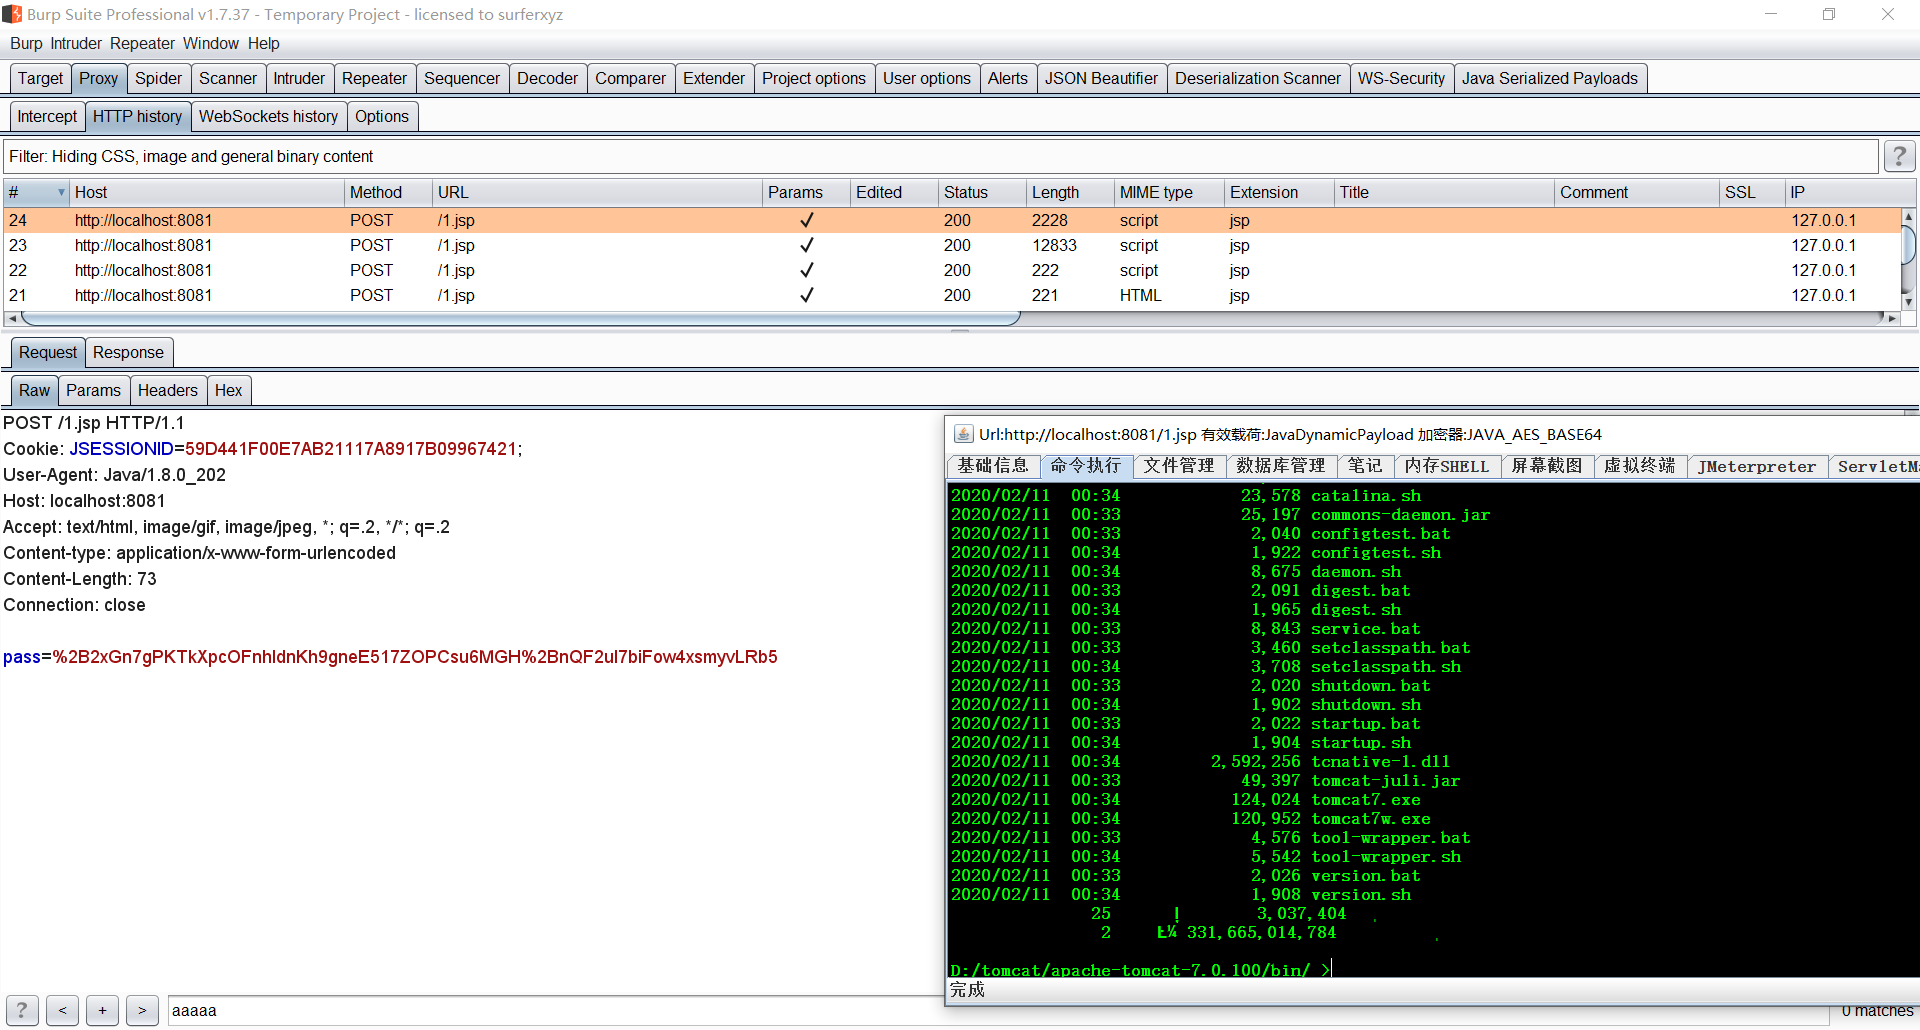Click horizontal scrollbar left arrow of history

(11, 318)
